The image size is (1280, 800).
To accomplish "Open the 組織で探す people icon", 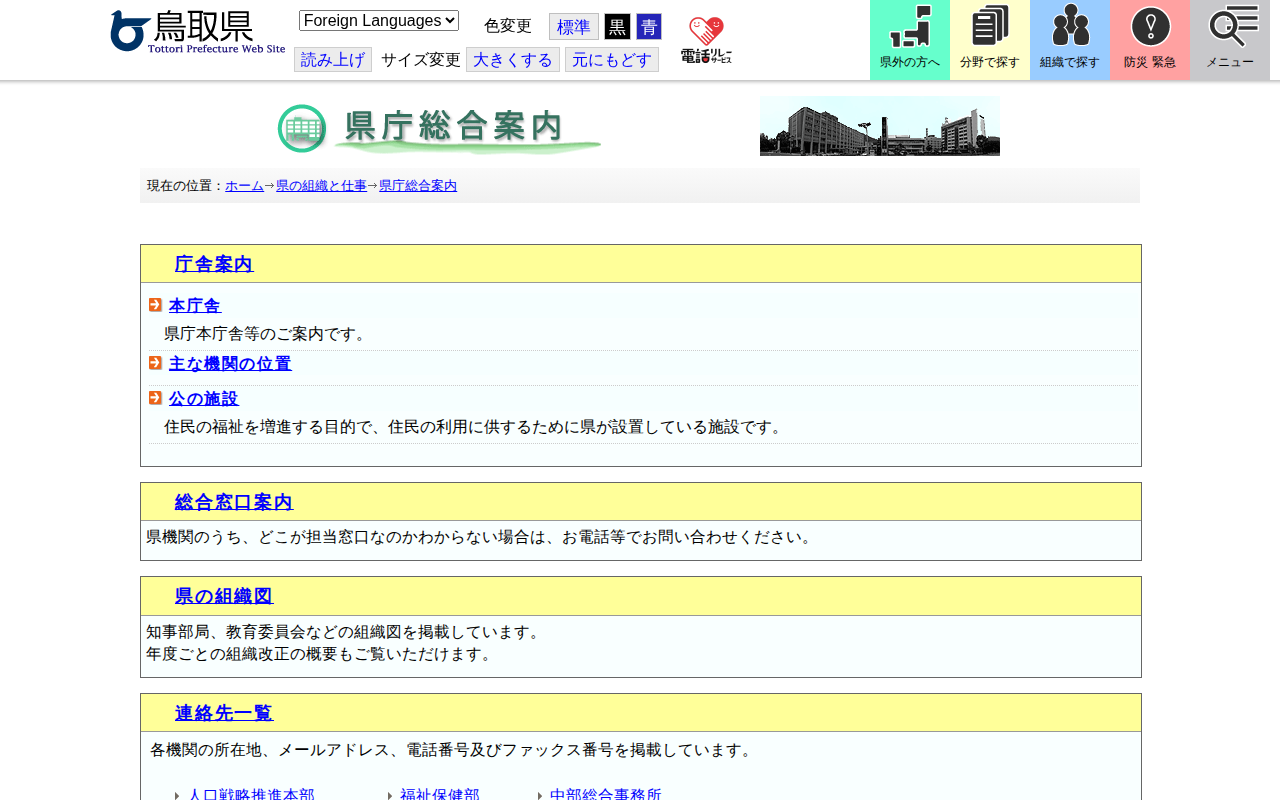I will tap(1069, 40).
